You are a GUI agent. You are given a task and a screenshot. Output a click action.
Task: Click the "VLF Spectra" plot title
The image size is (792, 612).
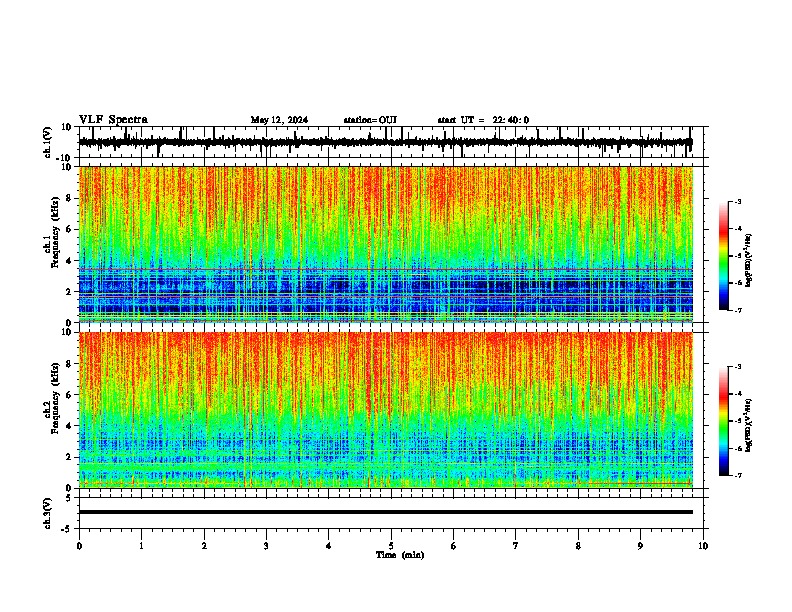[x=113, y=119]
